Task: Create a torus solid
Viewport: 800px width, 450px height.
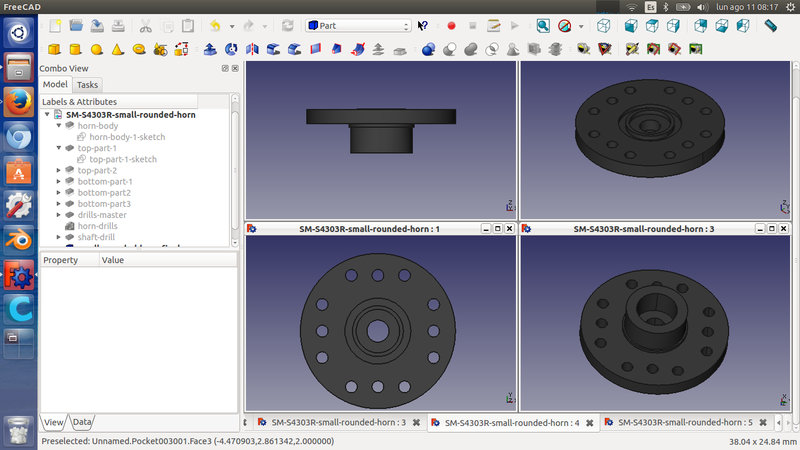Action: (139, 48)
